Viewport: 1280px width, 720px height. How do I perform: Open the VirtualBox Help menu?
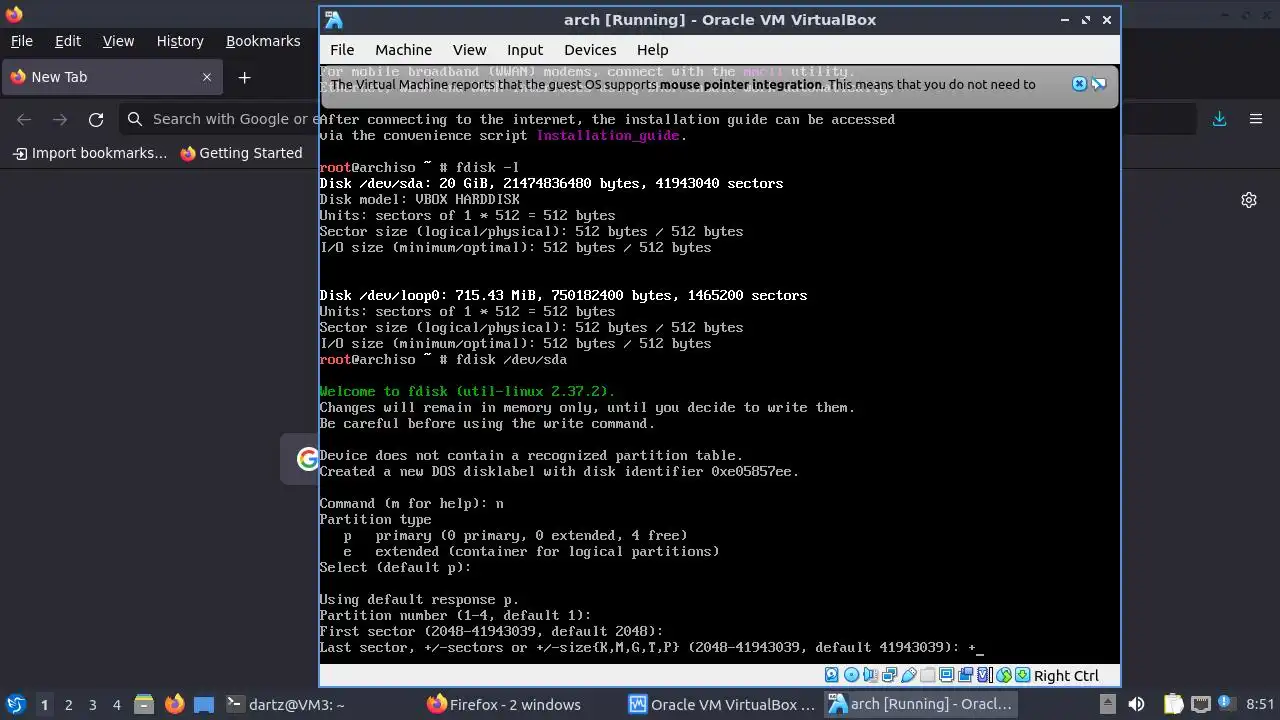click(652, 50)
